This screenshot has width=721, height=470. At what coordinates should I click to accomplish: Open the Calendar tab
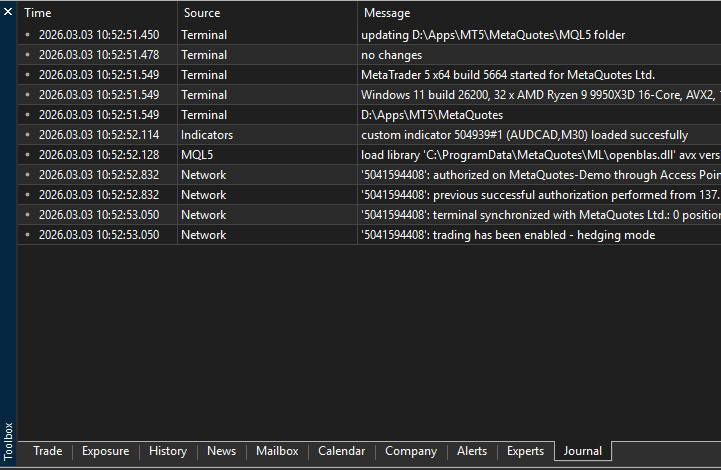341,451
